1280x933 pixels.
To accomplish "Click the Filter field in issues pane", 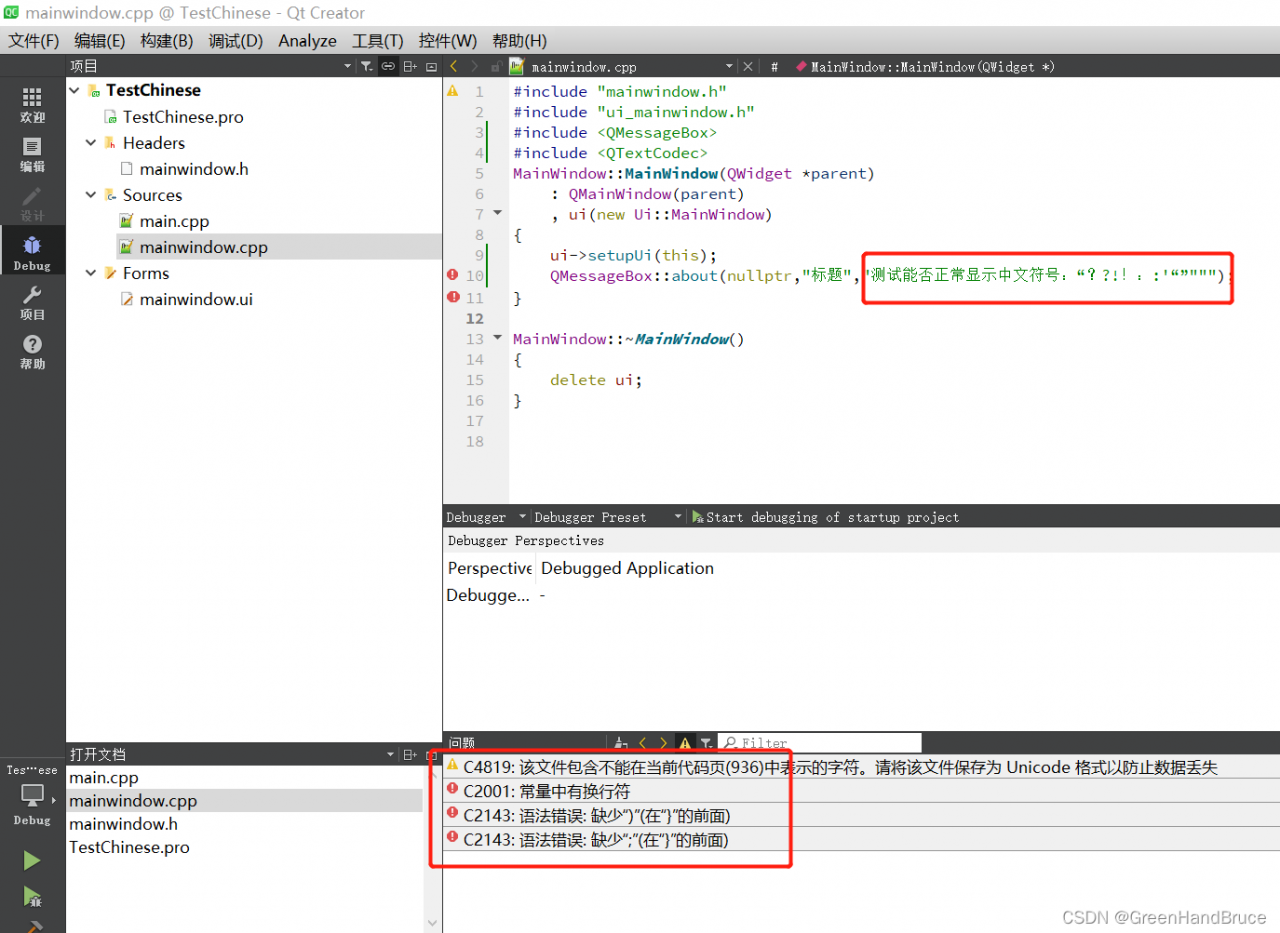I will point(820,743).
